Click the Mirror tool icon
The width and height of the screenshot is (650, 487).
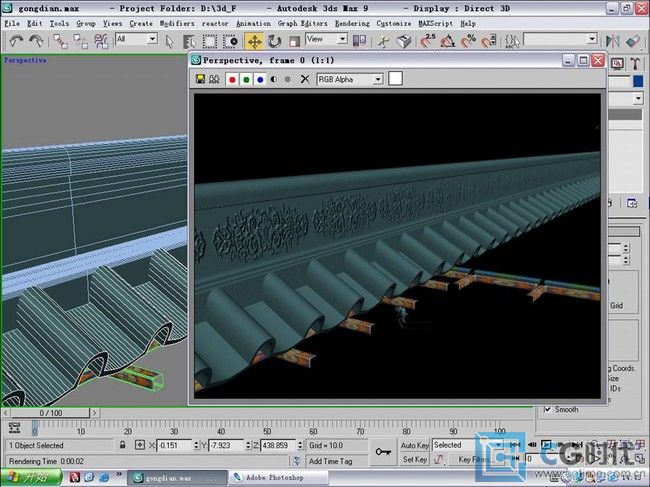pos(612,41)
